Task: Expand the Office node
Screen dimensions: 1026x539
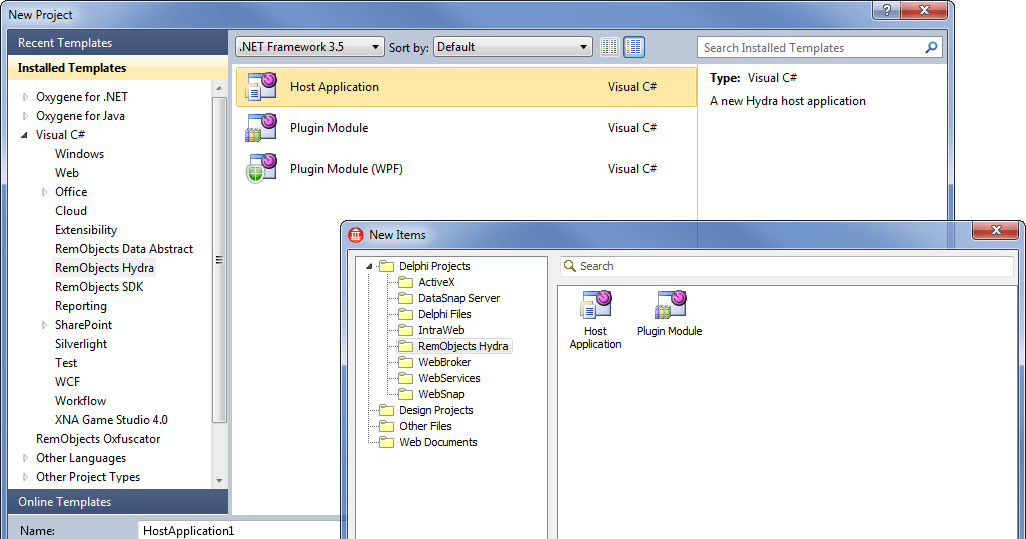Action: [44, 192]
